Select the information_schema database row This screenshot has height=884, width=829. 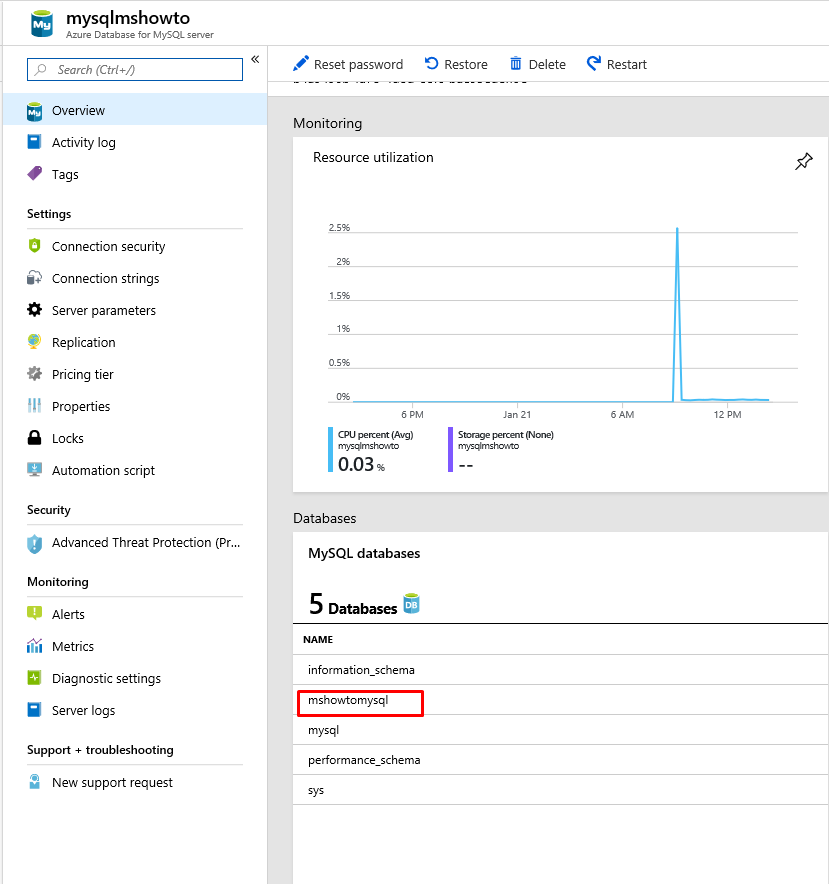(x=561, y=670)
